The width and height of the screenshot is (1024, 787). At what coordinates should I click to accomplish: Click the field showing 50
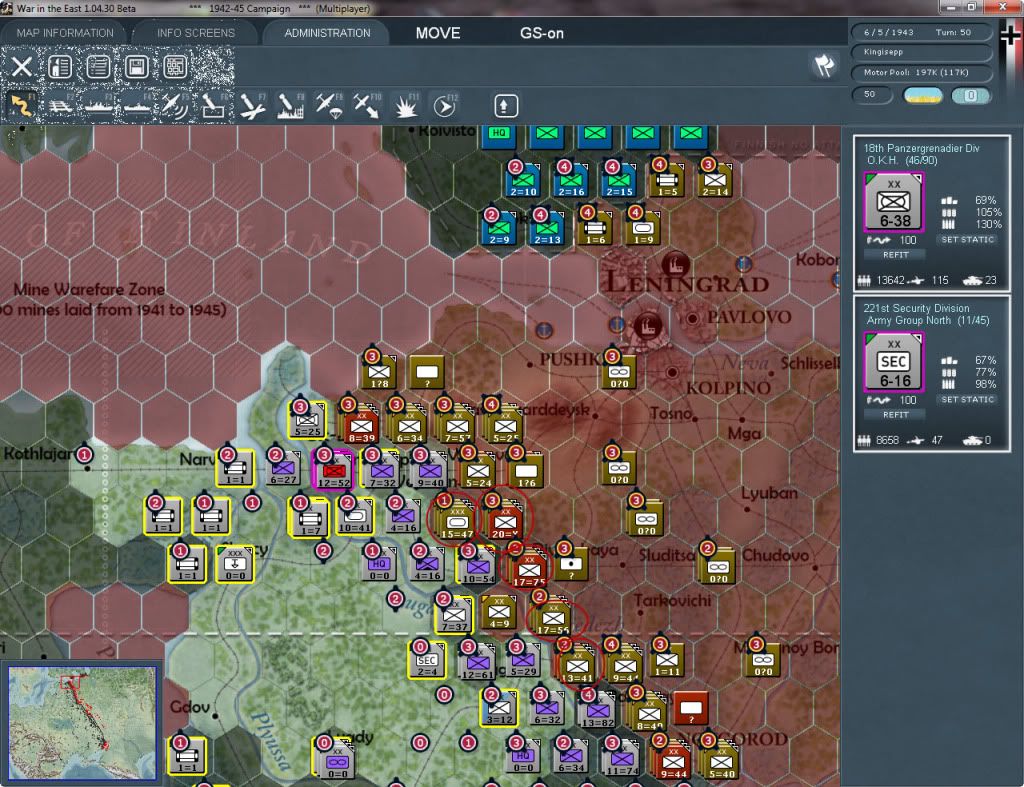pyautogui.click(x=872, y=95)
